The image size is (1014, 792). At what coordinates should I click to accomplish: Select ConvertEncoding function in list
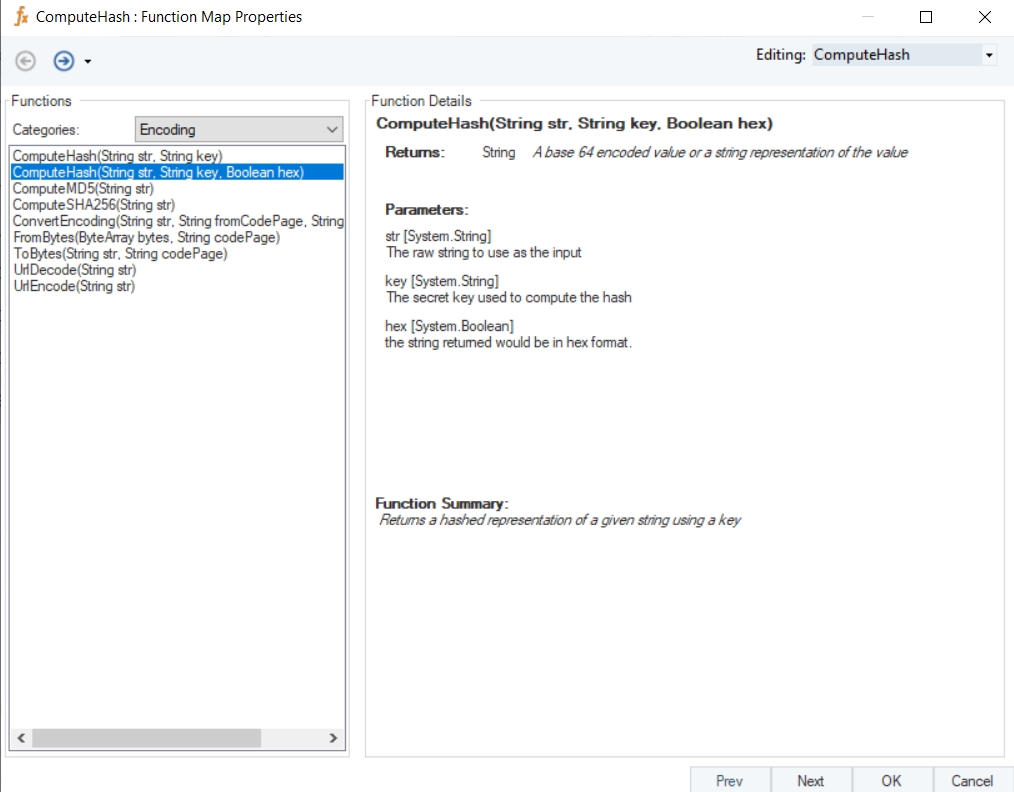[x=178, y=221]
